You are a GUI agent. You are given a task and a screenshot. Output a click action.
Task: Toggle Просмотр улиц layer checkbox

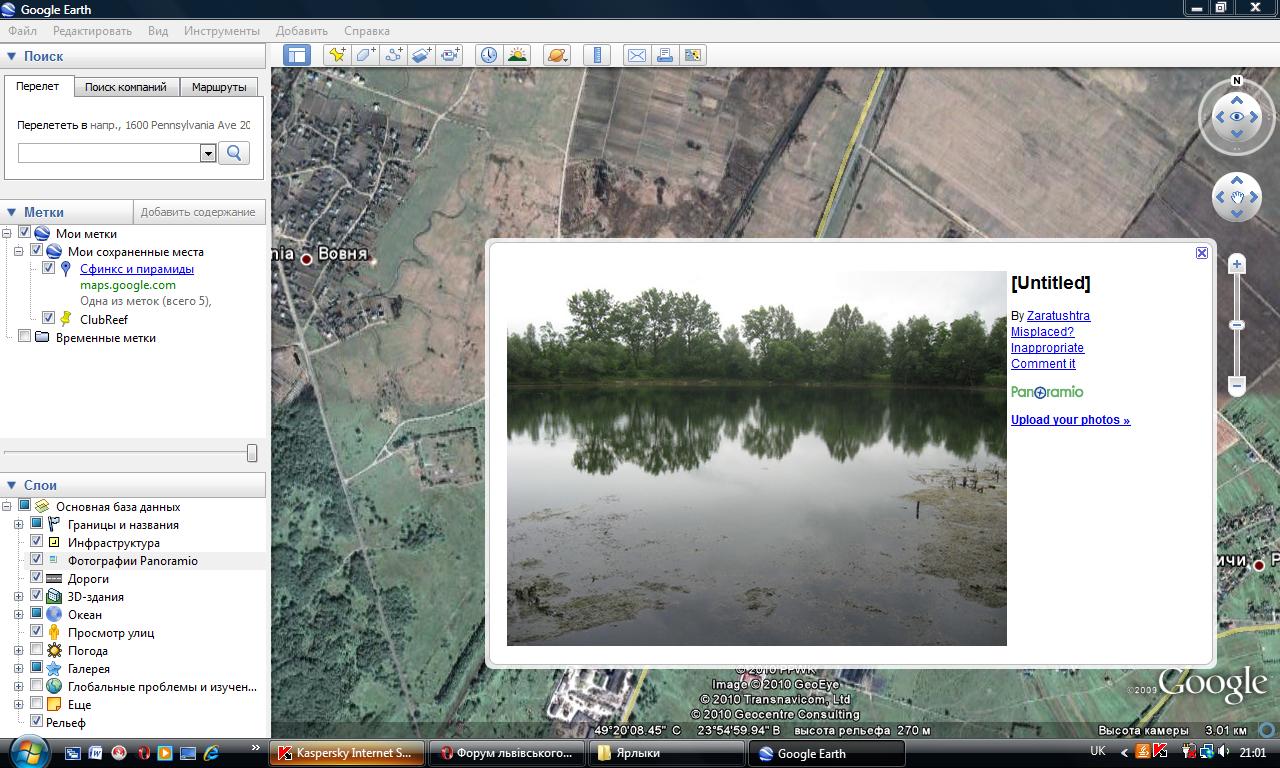tap(37, 632)
